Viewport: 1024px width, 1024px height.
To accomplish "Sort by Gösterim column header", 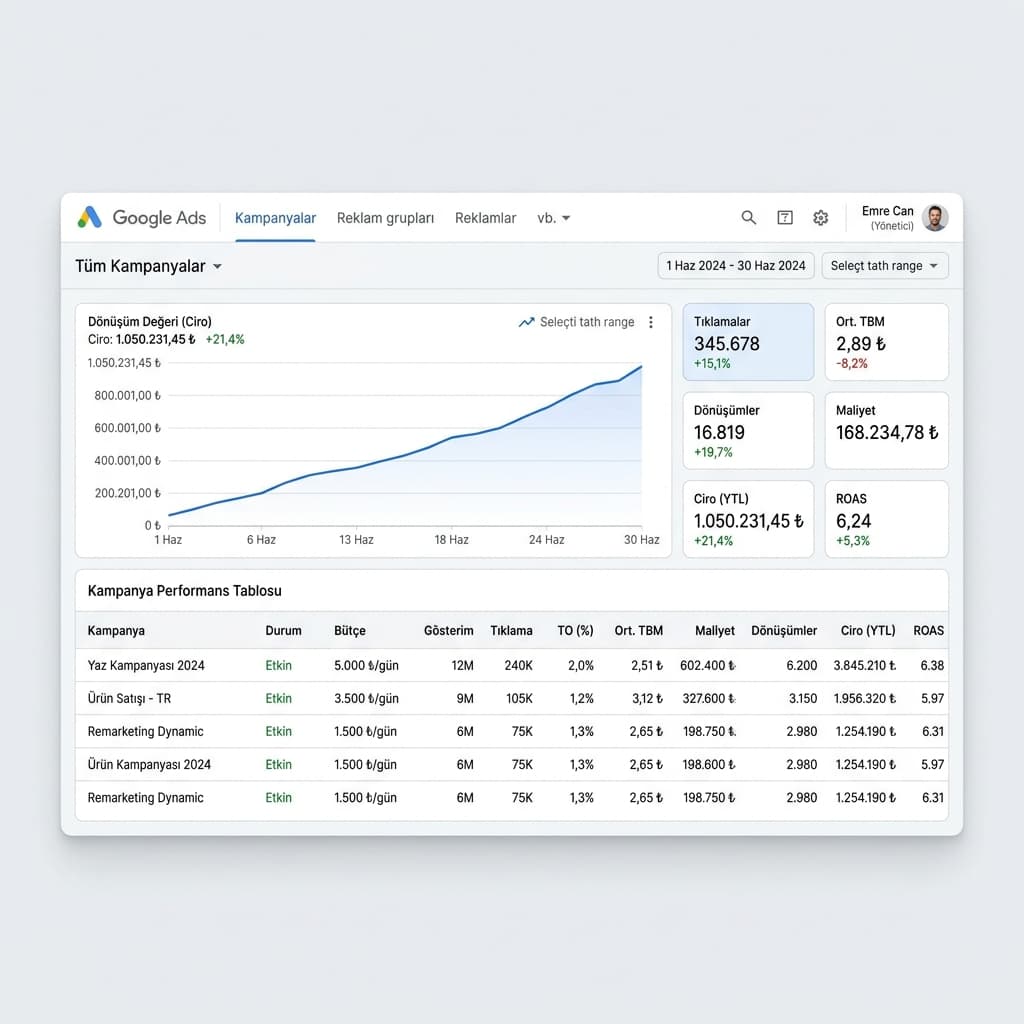I will point(449,631).
